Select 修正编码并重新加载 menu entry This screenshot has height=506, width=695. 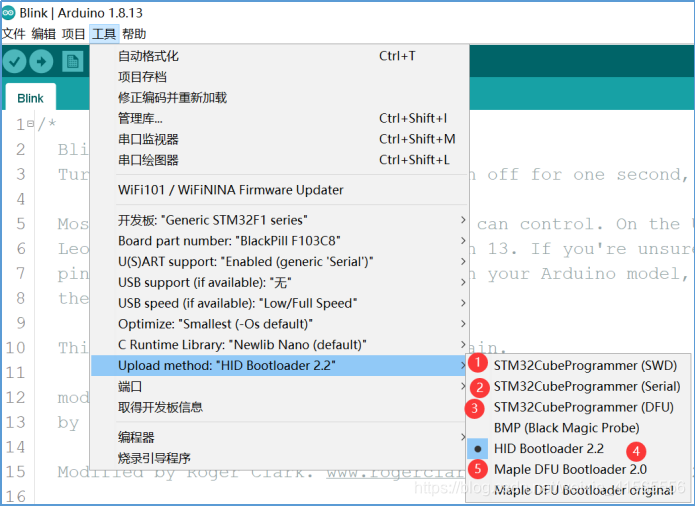[x=280, y=97]
